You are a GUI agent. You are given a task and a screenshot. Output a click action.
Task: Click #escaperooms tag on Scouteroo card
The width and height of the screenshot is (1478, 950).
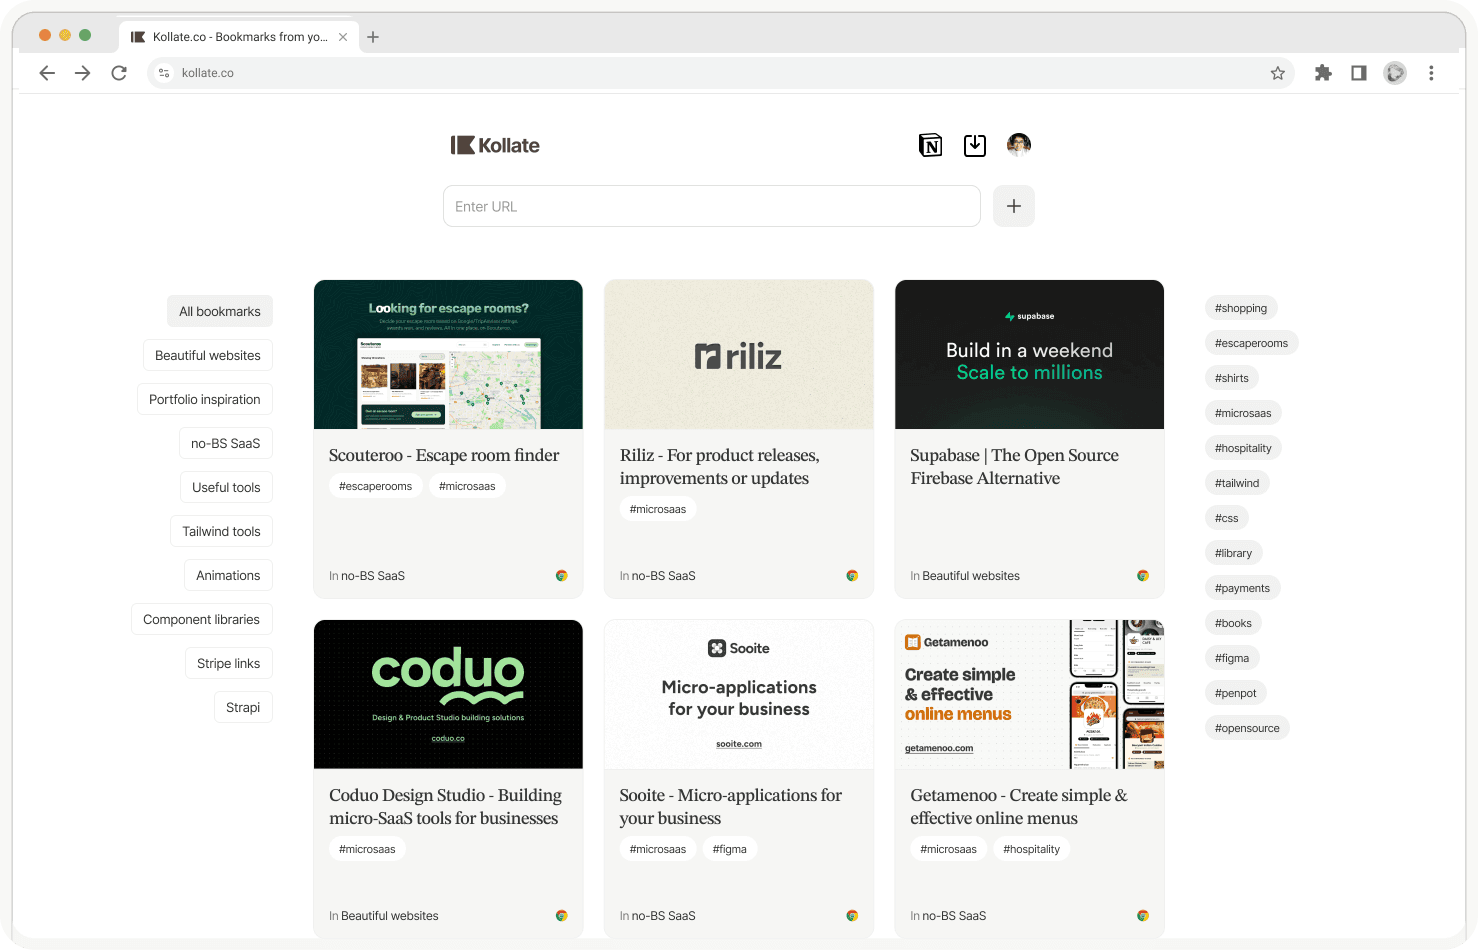pos(375,486)
